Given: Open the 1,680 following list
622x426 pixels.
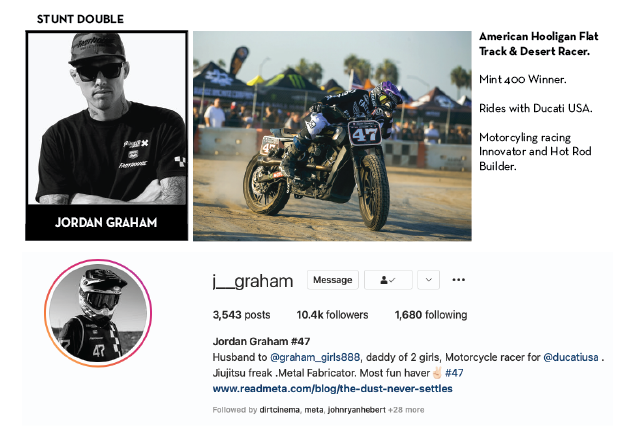Looking at the screenshot, I should [431, 315].
